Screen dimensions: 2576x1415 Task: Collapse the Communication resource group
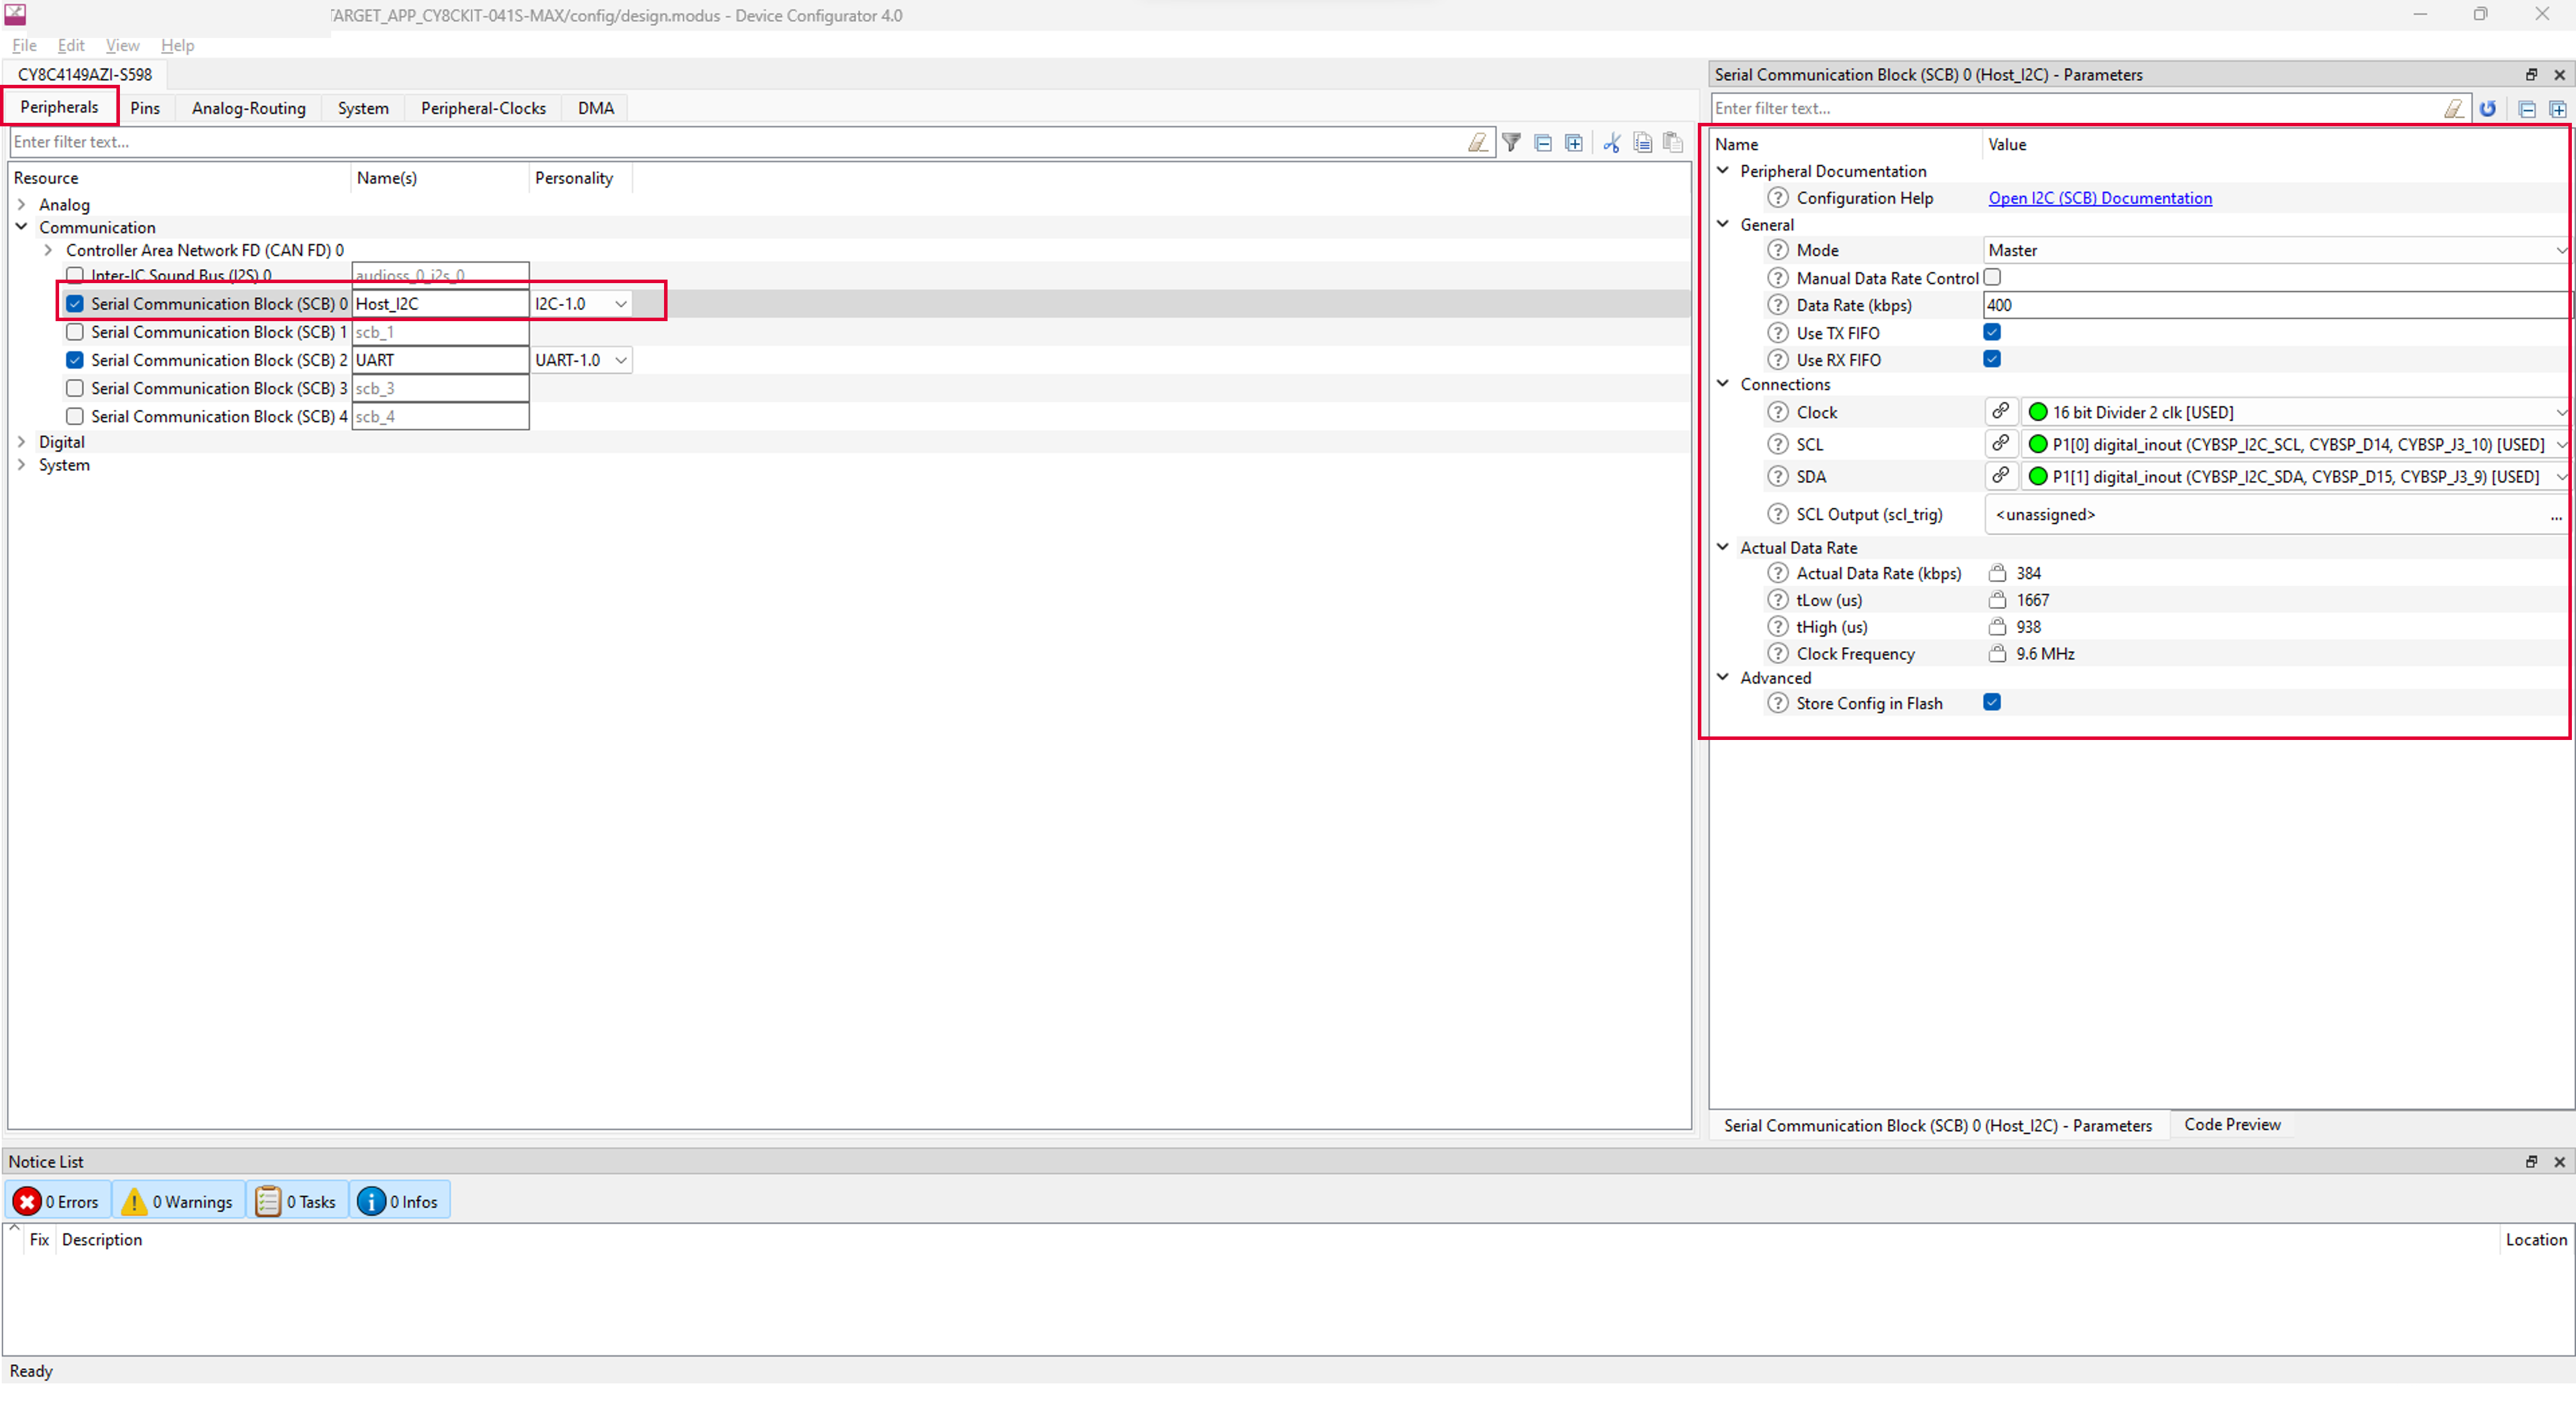point(22,227)
